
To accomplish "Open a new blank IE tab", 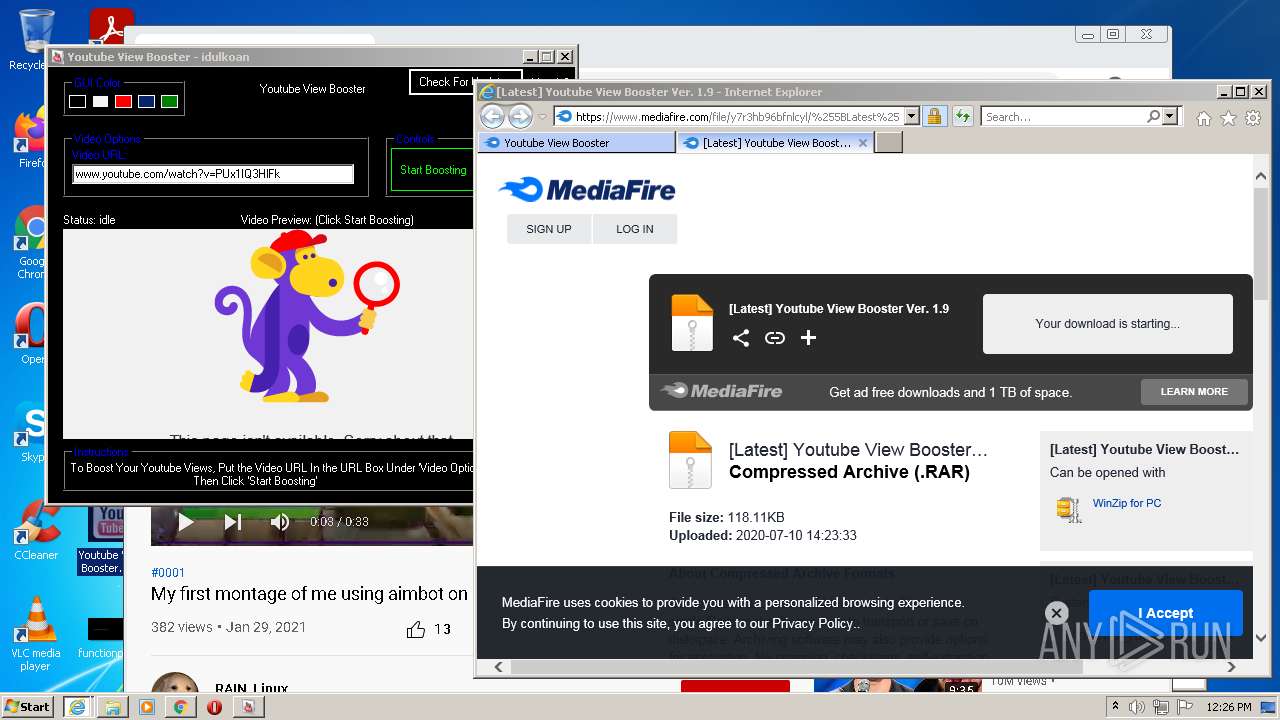I will [889, 143].
